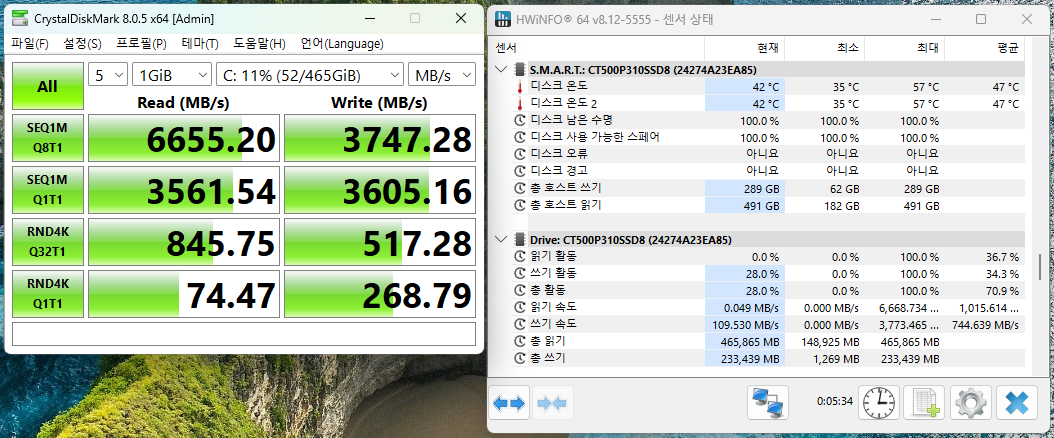Reset the HWiNFO clock timer icon
The width and height of the screenshot is (1054, 438).
[x=879, y=403]
